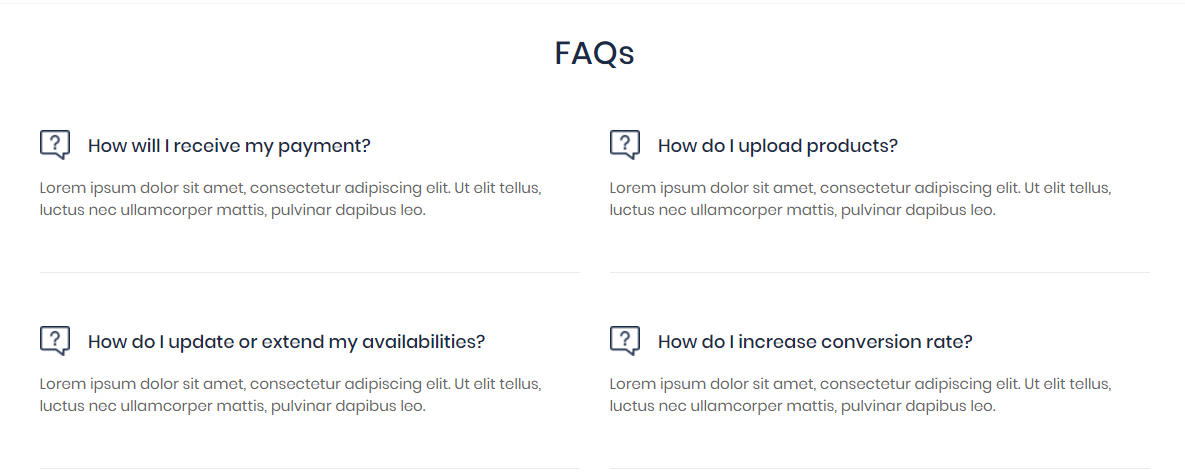The width and height of the screenshot is (1185, 472).
Task: Click first line of upload products answer
Action: (x=860, y=188)
